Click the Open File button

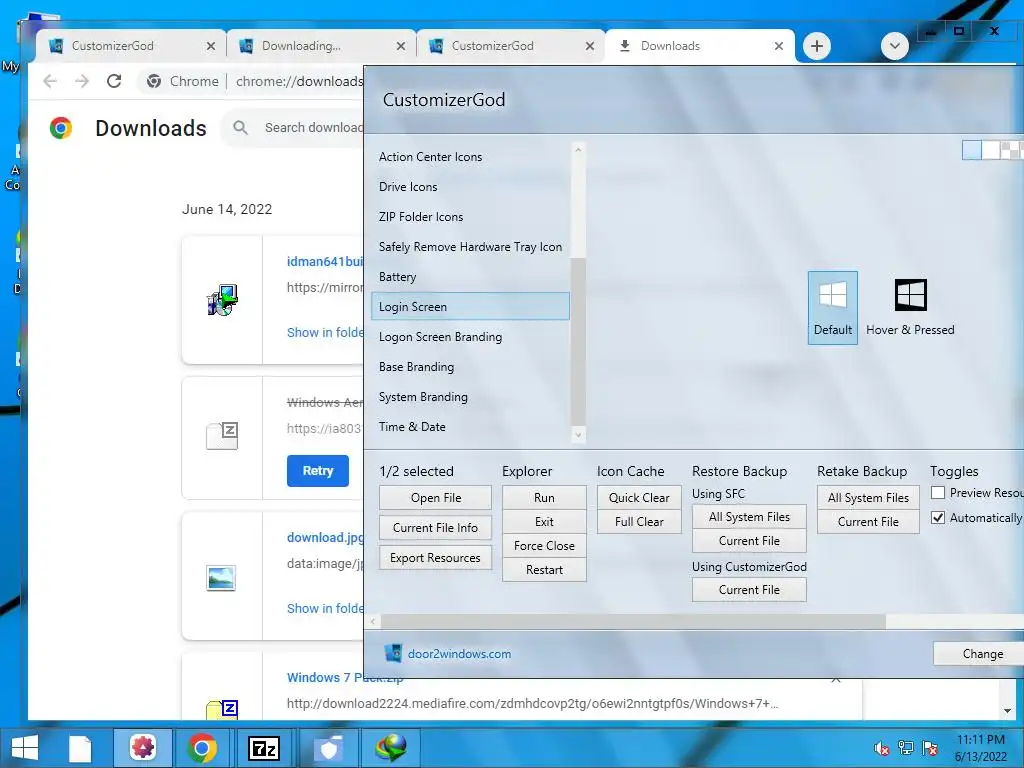[436, 498]
